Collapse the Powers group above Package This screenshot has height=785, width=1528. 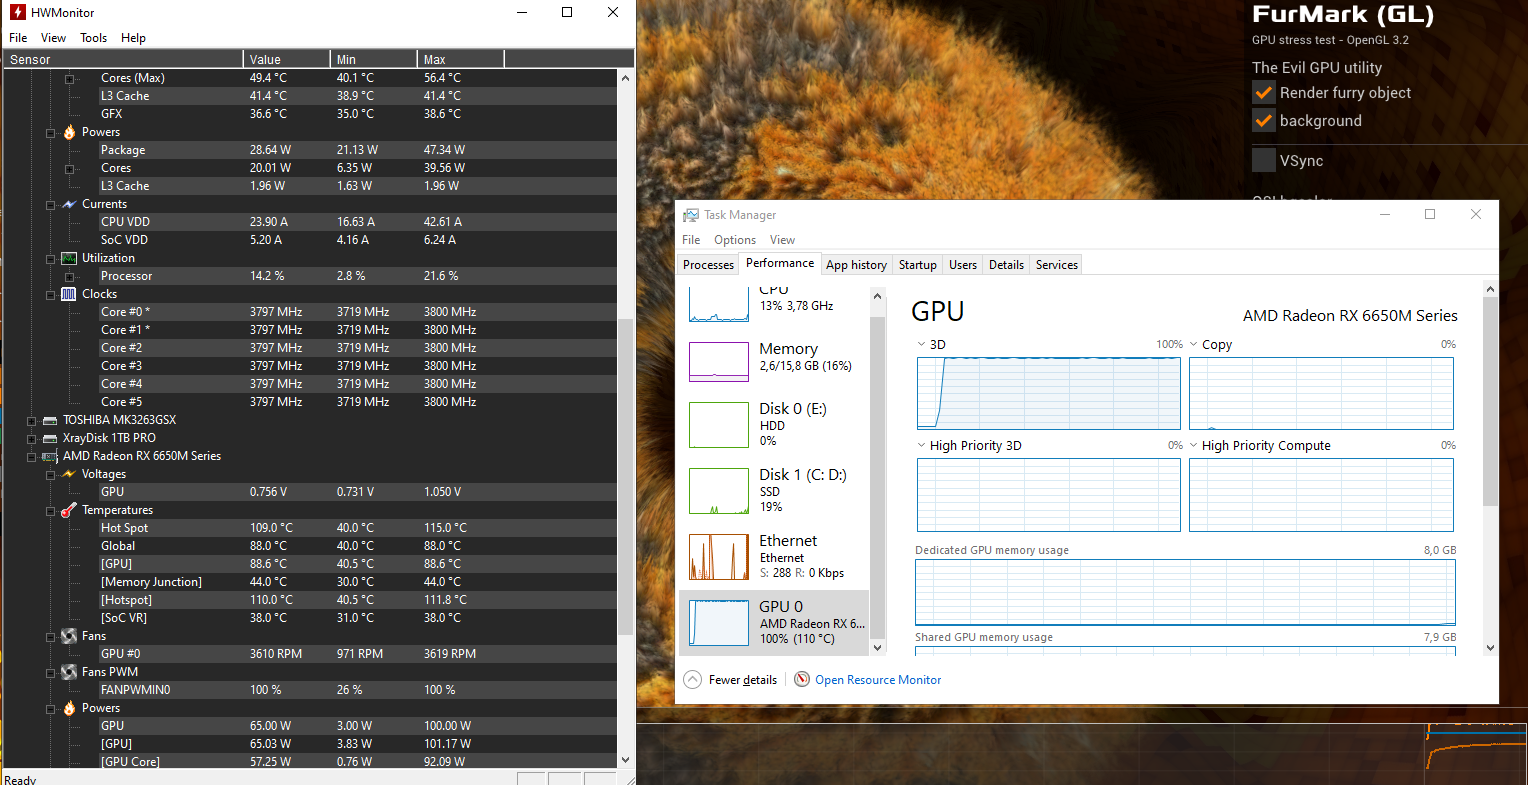point(50,133)
